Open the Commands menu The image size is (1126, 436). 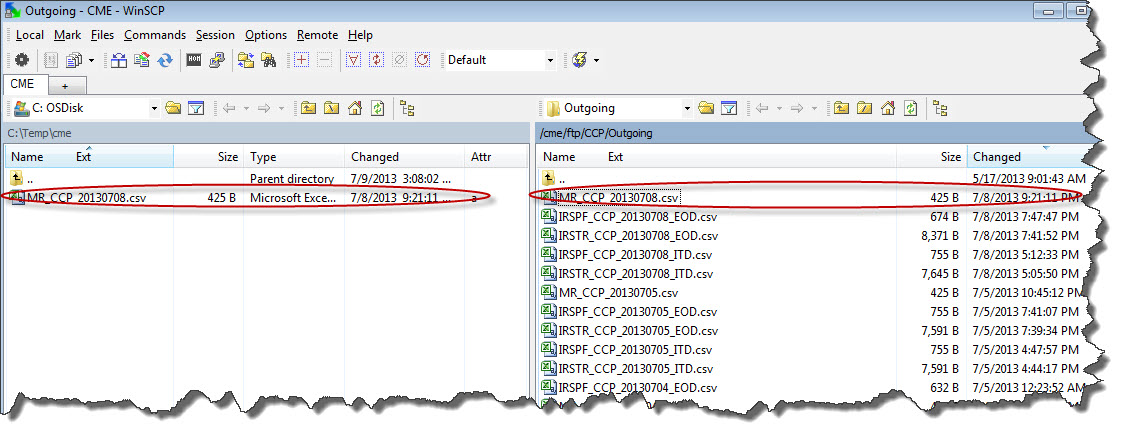(155, 35)
